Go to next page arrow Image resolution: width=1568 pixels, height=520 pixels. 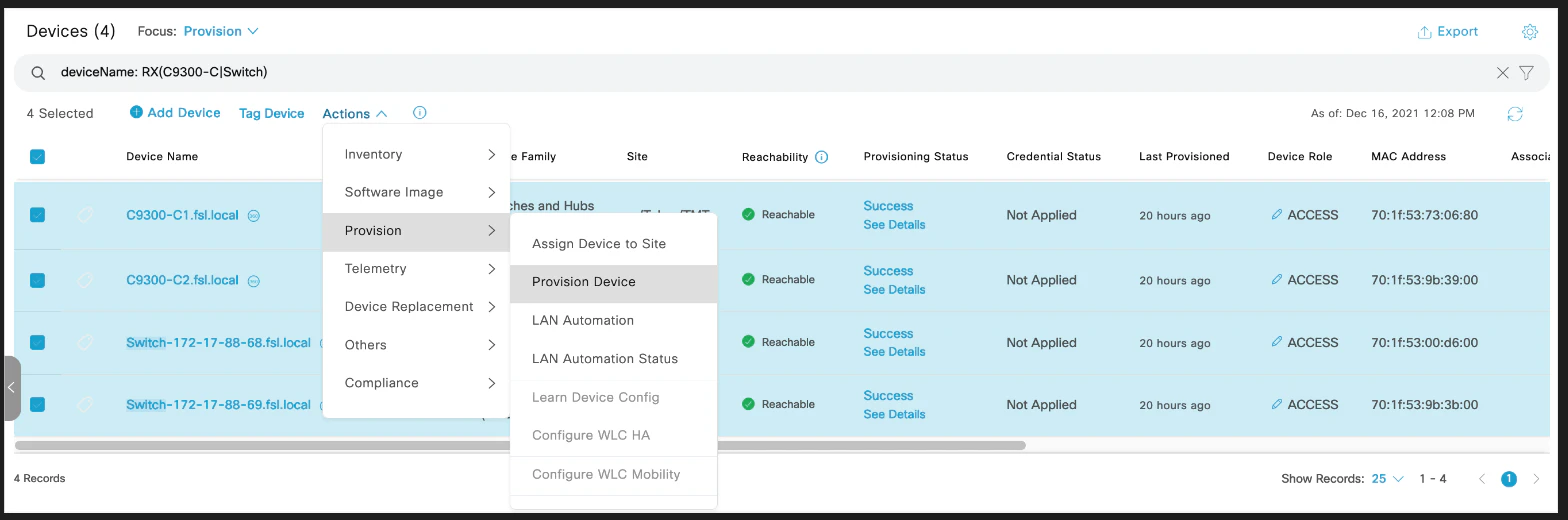click(1536, 479)
